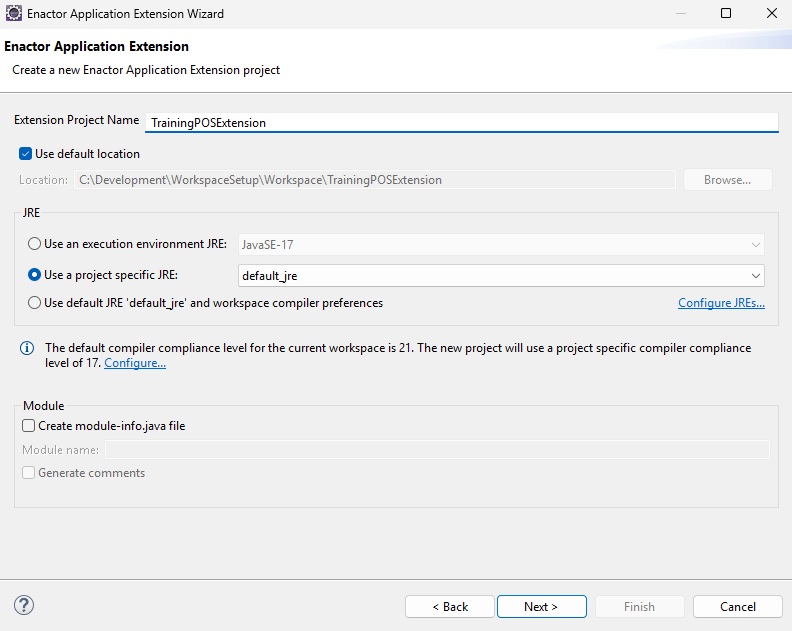
Task: Select Use an execution environment JRE
Action: tap(34, 244)
